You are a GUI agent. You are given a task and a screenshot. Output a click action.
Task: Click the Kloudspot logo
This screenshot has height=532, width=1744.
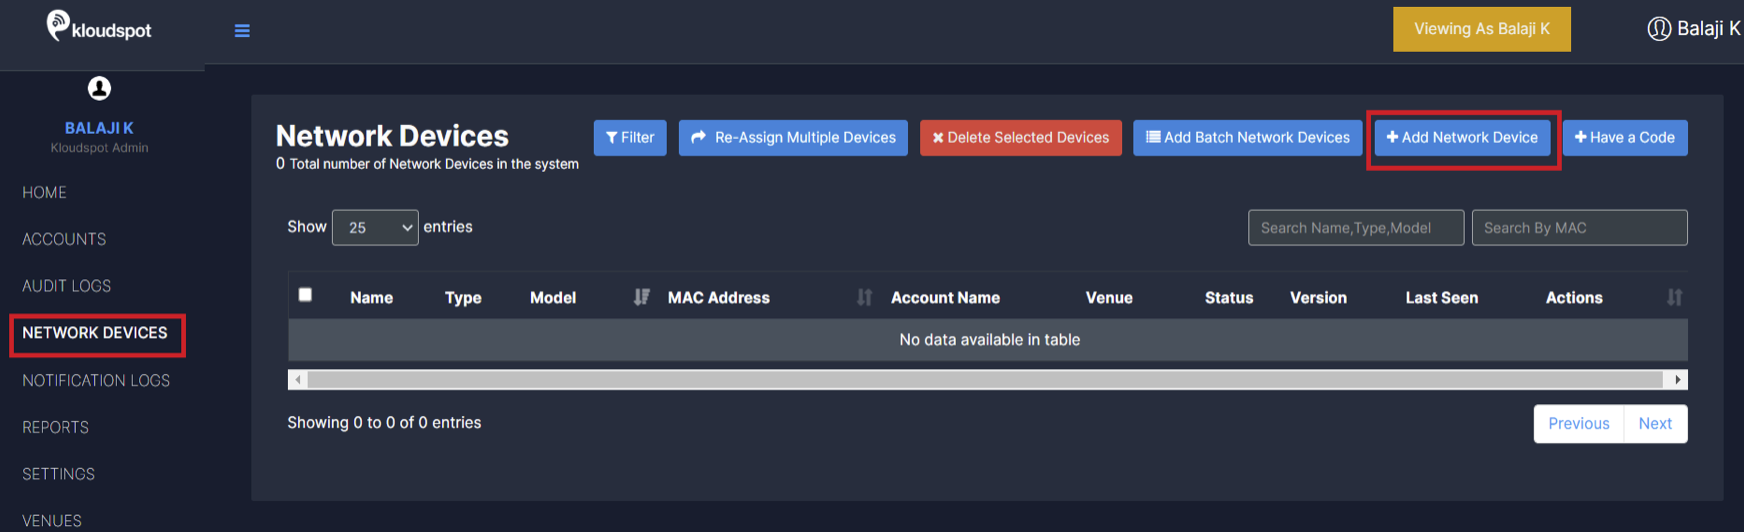coord(99,27)
